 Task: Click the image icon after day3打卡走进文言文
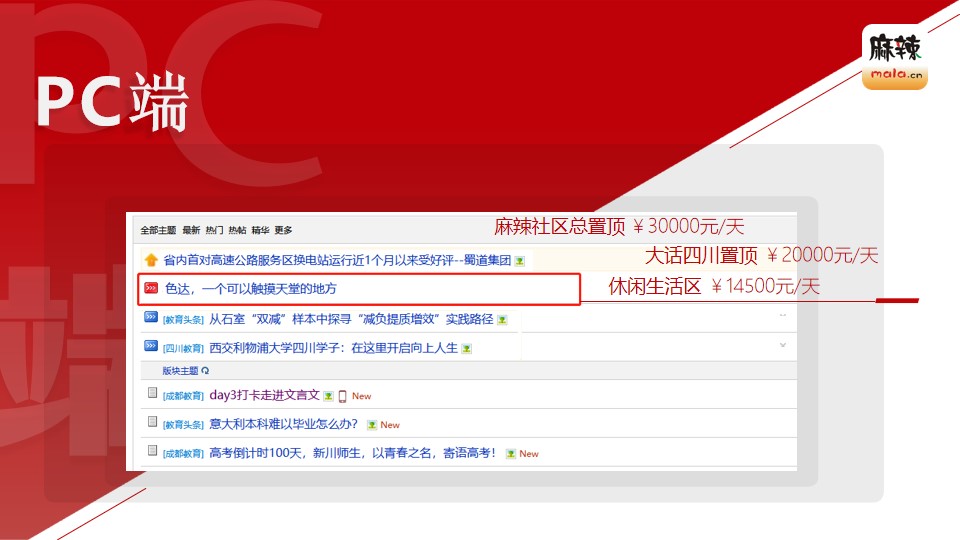329,396
